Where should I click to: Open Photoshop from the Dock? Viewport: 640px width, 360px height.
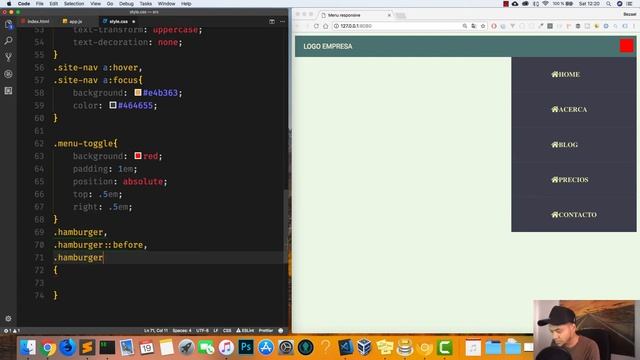coord(246,347)
